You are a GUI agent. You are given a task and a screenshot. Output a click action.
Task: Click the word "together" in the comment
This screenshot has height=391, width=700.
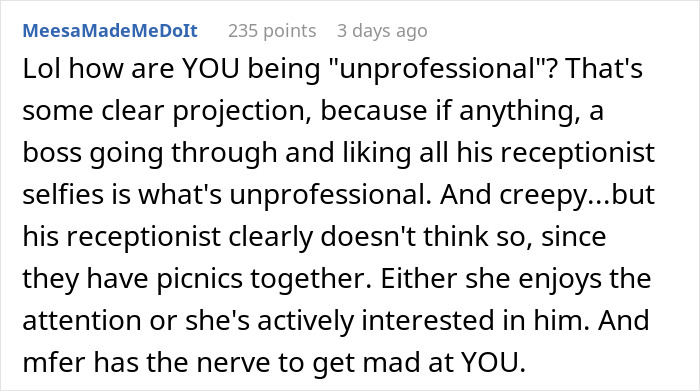point(311,279)
